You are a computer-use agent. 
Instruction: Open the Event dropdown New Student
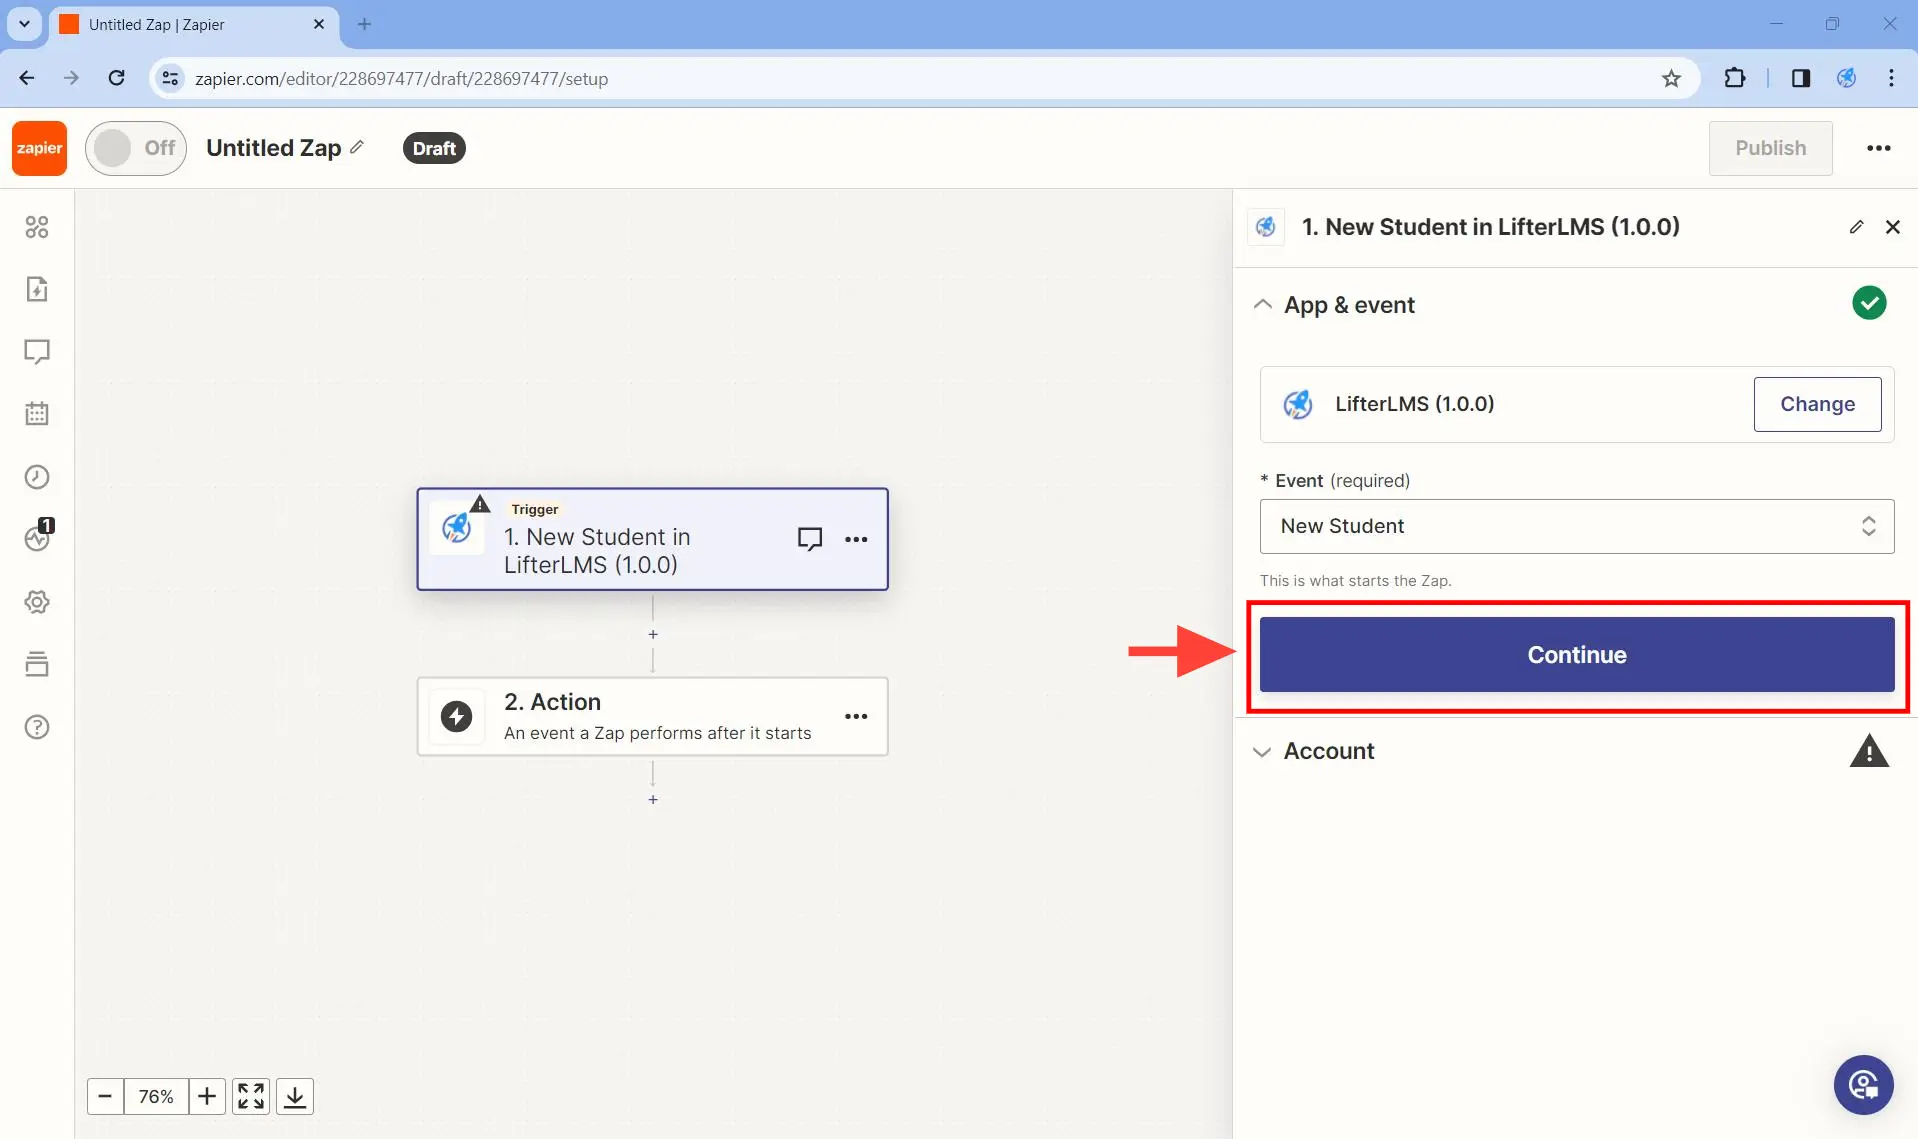click(1577, 526)
